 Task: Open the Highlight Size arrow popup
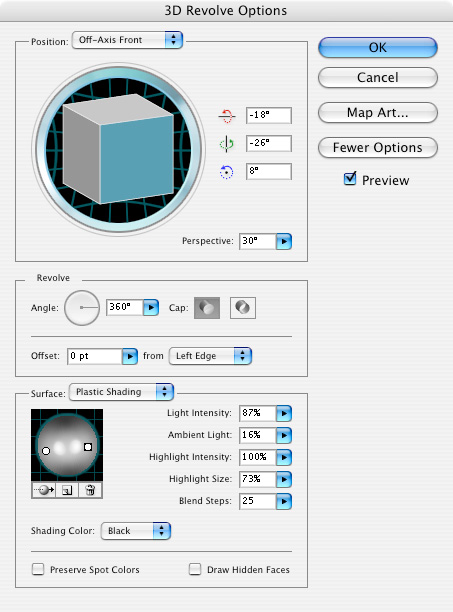284,479
